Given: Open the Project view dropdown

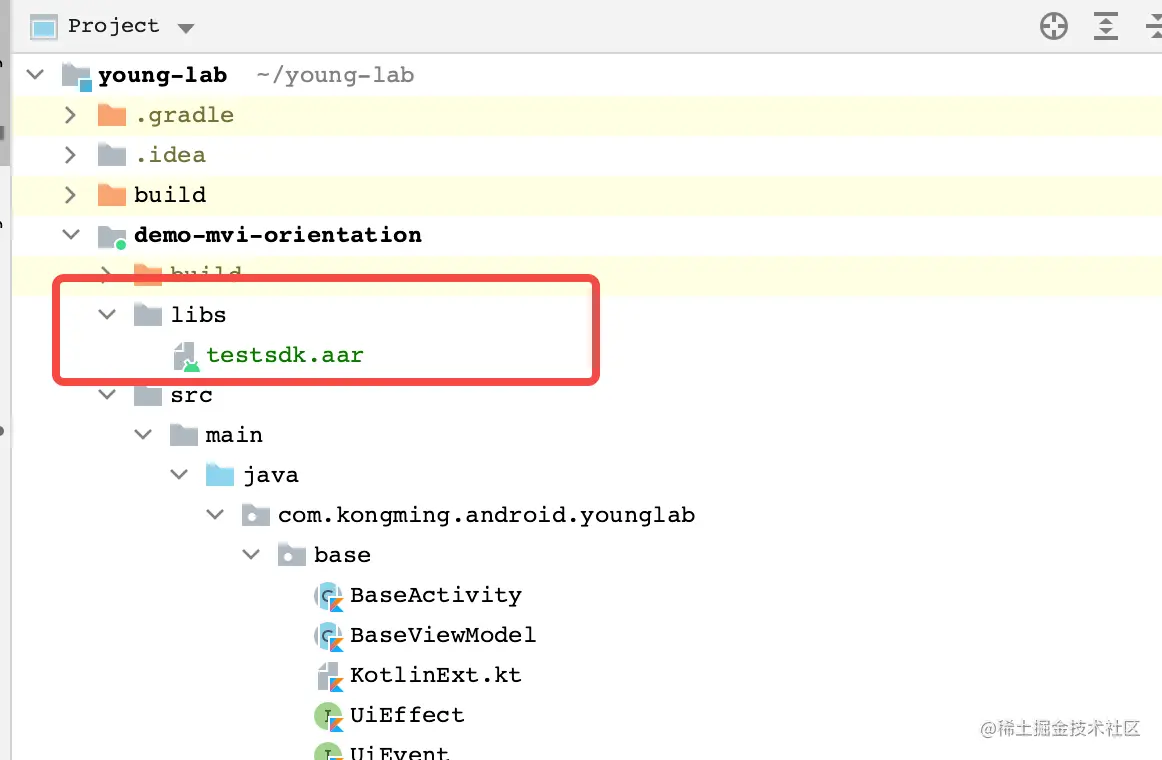Looking at the screenshot, I should tap(186, 27).
